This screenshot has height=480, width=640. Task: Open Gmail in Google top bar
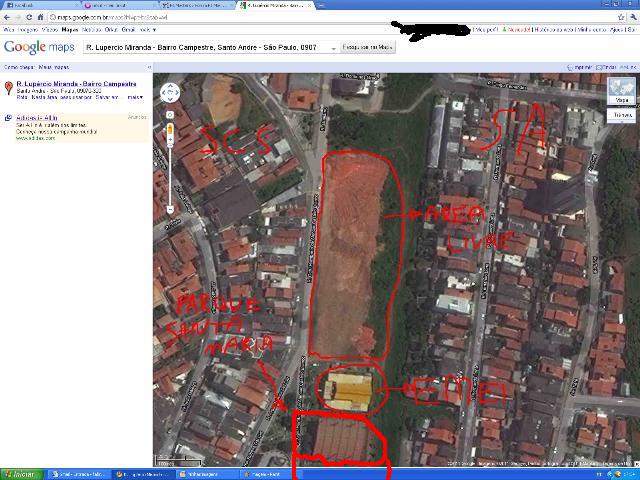click(128, 30)
